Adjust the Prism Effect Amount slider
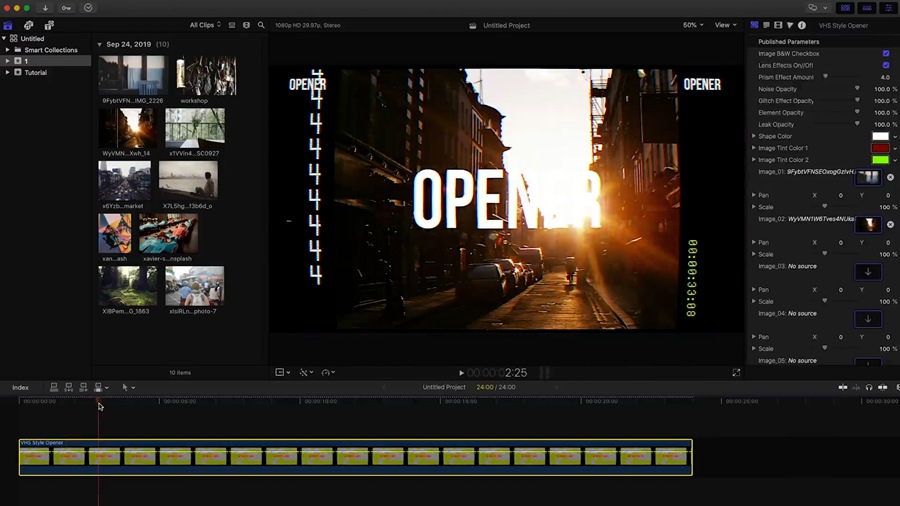This screenshot has width=900, height=506. (x=825, y=77)
